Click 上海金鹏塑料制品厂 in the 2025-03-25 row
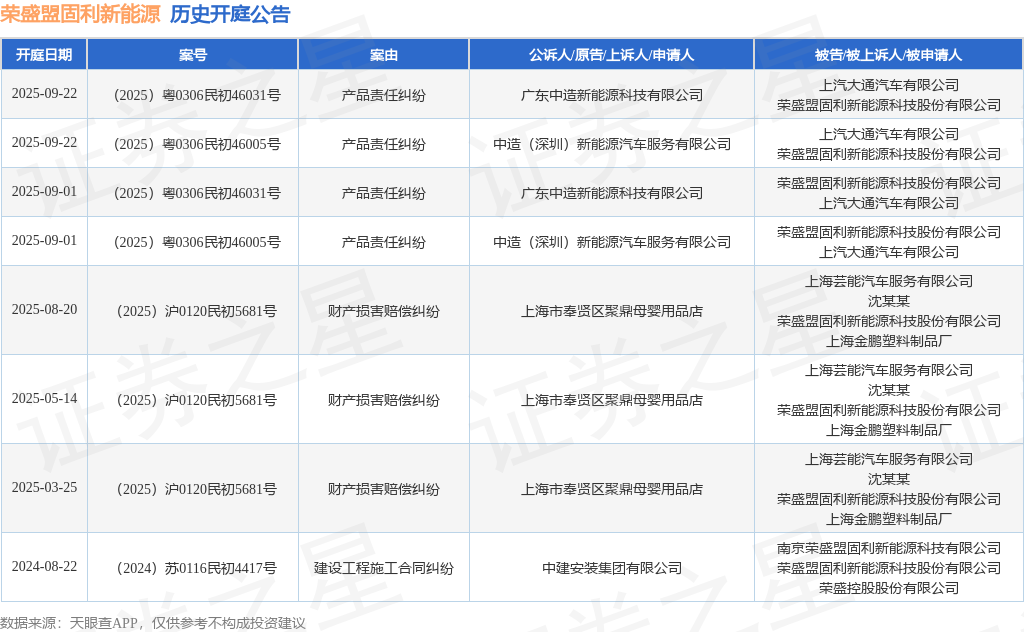Viewport: 1024px width, 632px height. click(x=888, y=519)
